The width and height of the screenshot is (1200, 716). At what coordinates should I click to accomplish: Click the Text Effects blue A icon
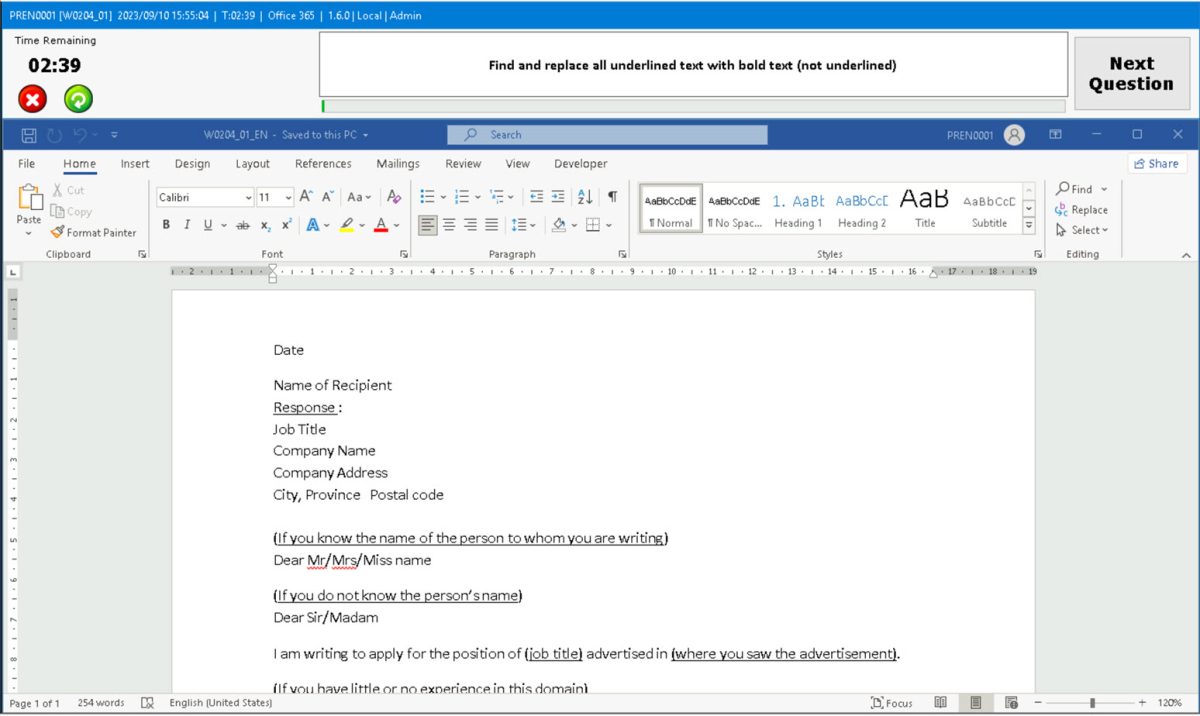(313, 226)
